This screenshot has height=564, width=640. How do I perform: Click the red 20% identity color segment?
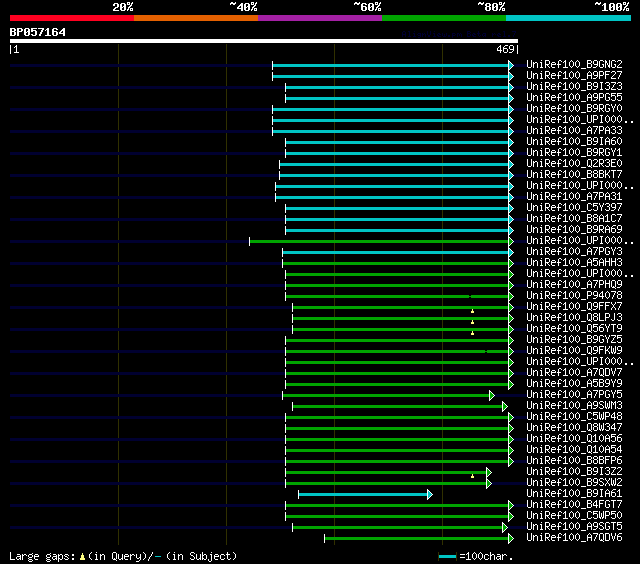pos(72,18)
